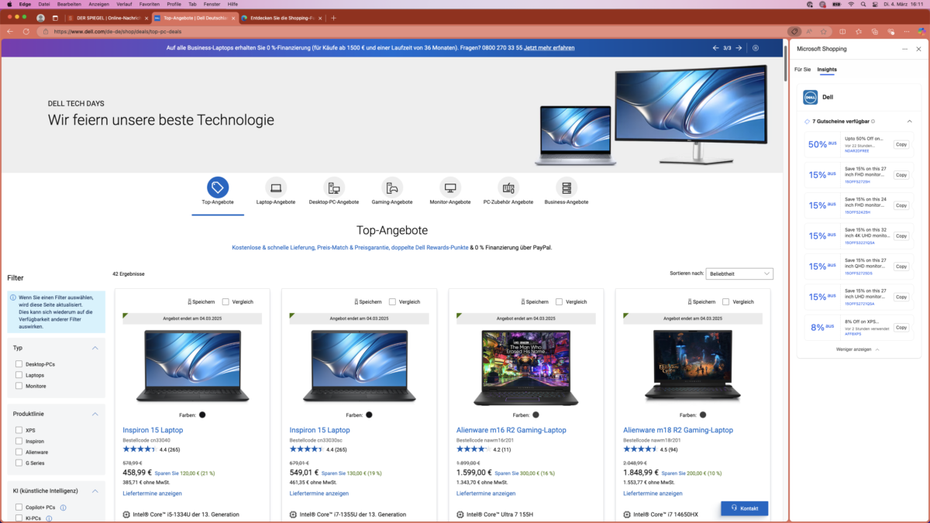
Task: Open the Verlauf menu in menu bar
Action: [124, 4]
